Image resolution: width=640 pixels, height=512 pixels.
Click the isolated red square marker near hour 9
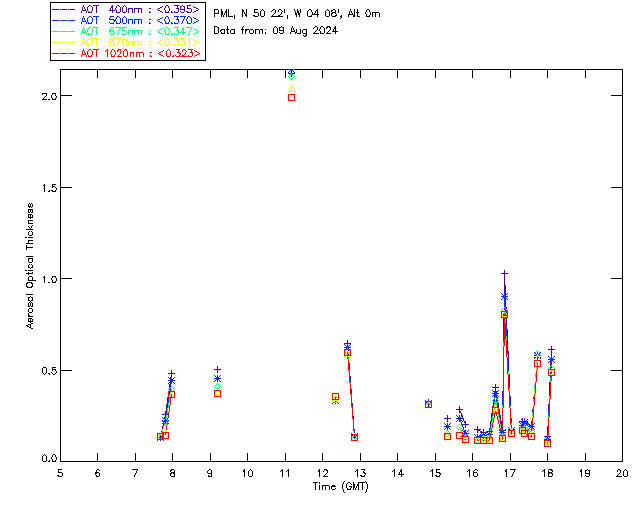[218, 394]
